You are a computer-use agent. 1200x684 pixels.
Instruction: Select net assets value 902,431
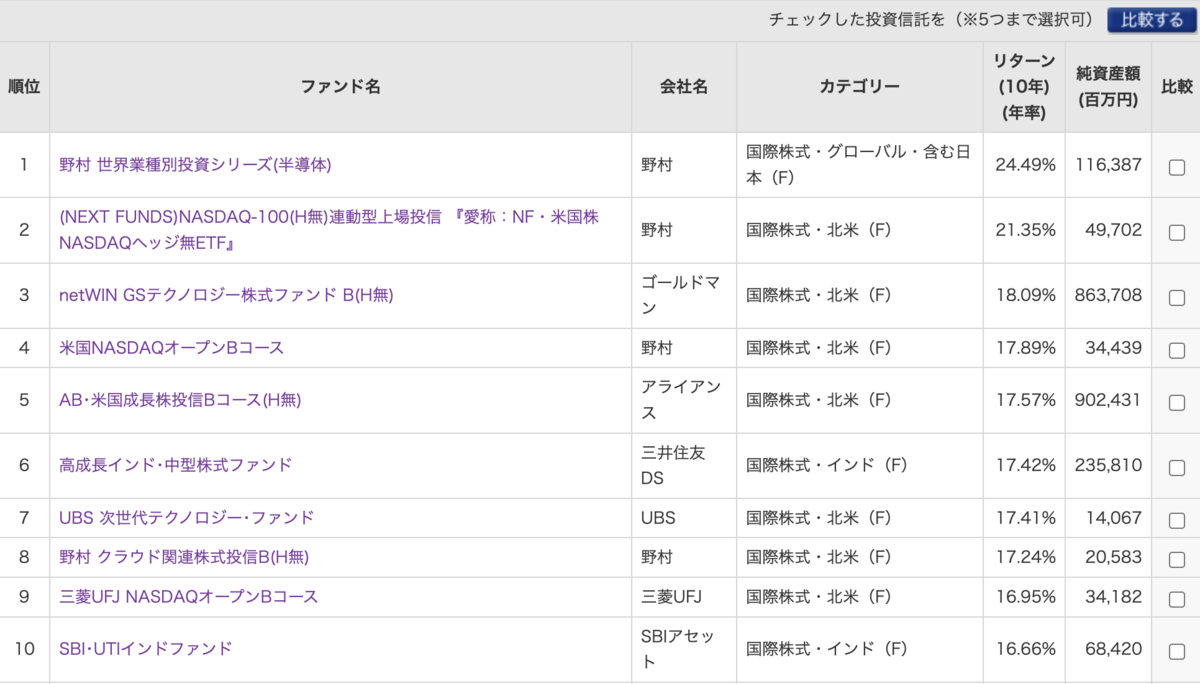click(1109, 400)
